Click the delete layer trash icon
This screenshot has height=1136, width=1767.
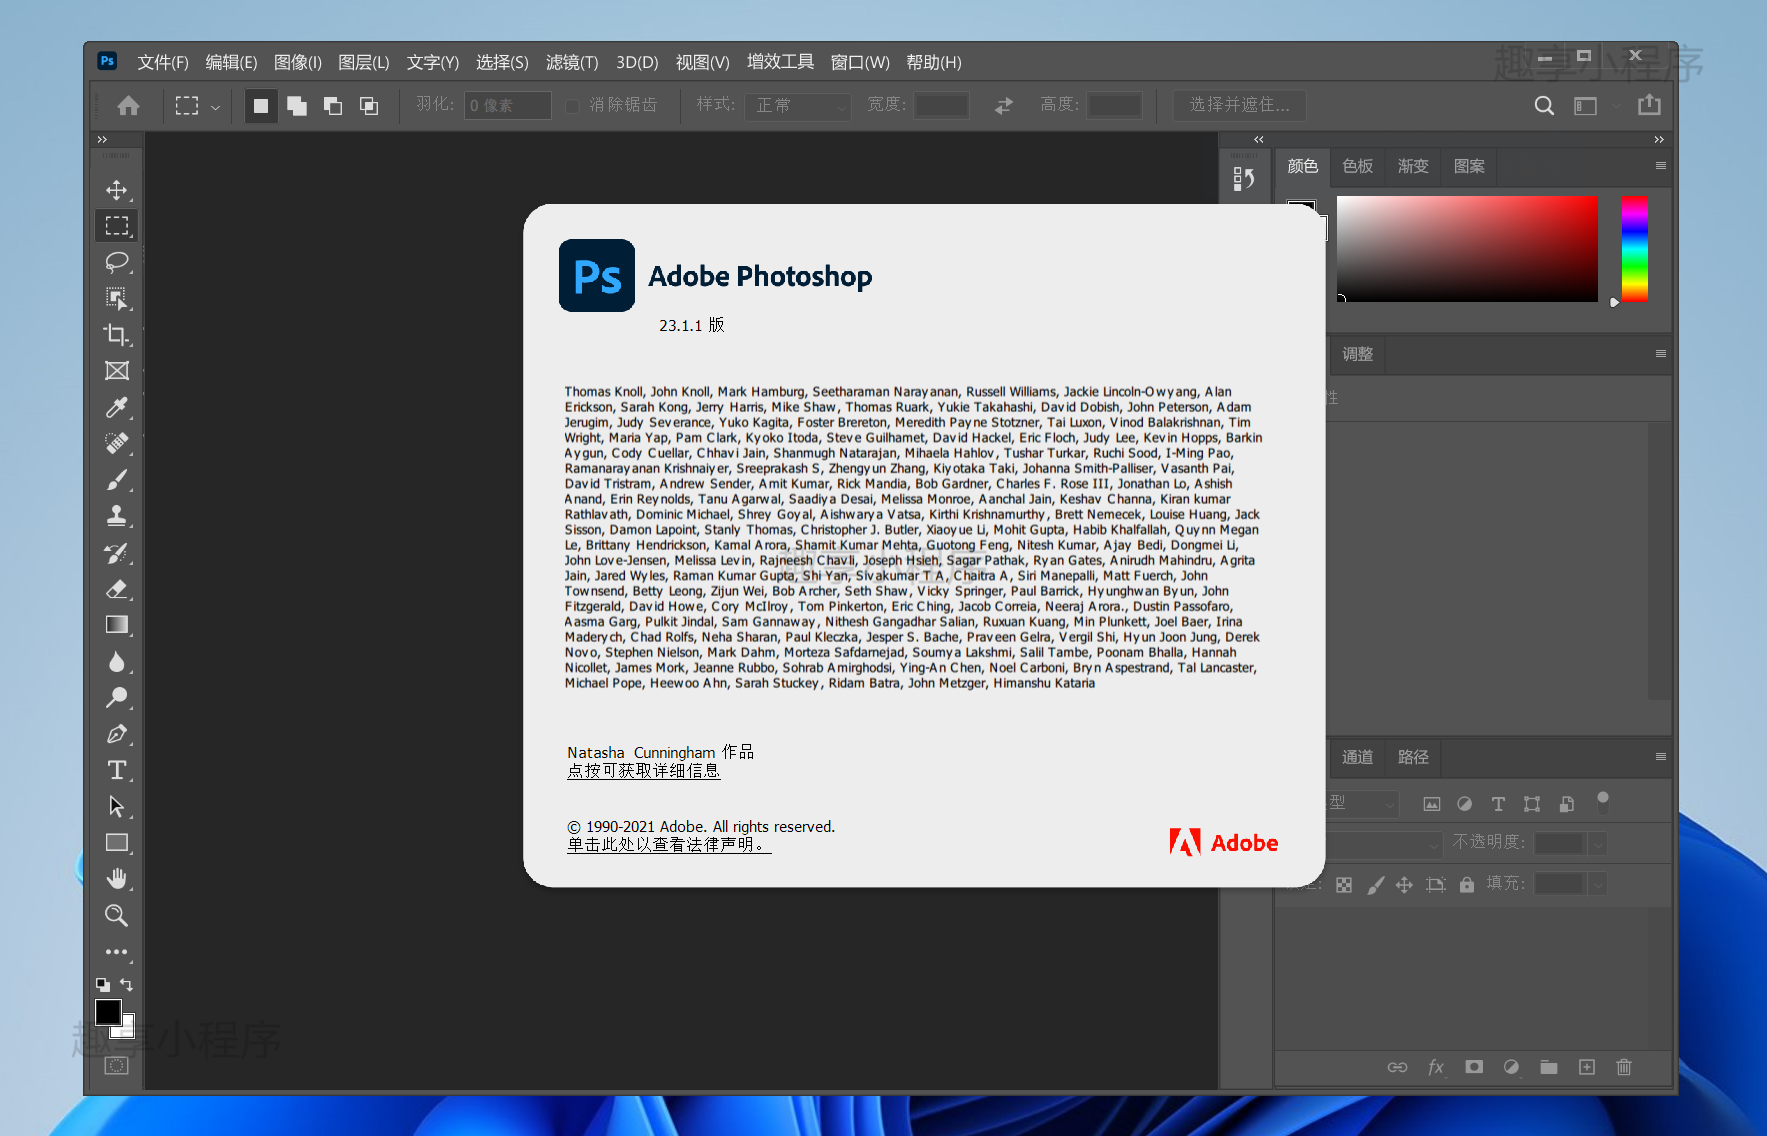[1624, 1067]
